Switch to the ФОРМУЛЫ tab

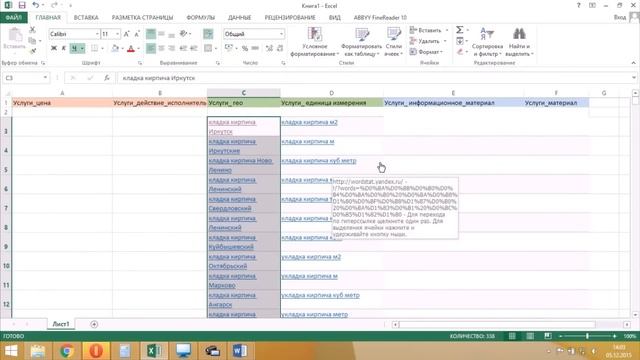(200, 18)
